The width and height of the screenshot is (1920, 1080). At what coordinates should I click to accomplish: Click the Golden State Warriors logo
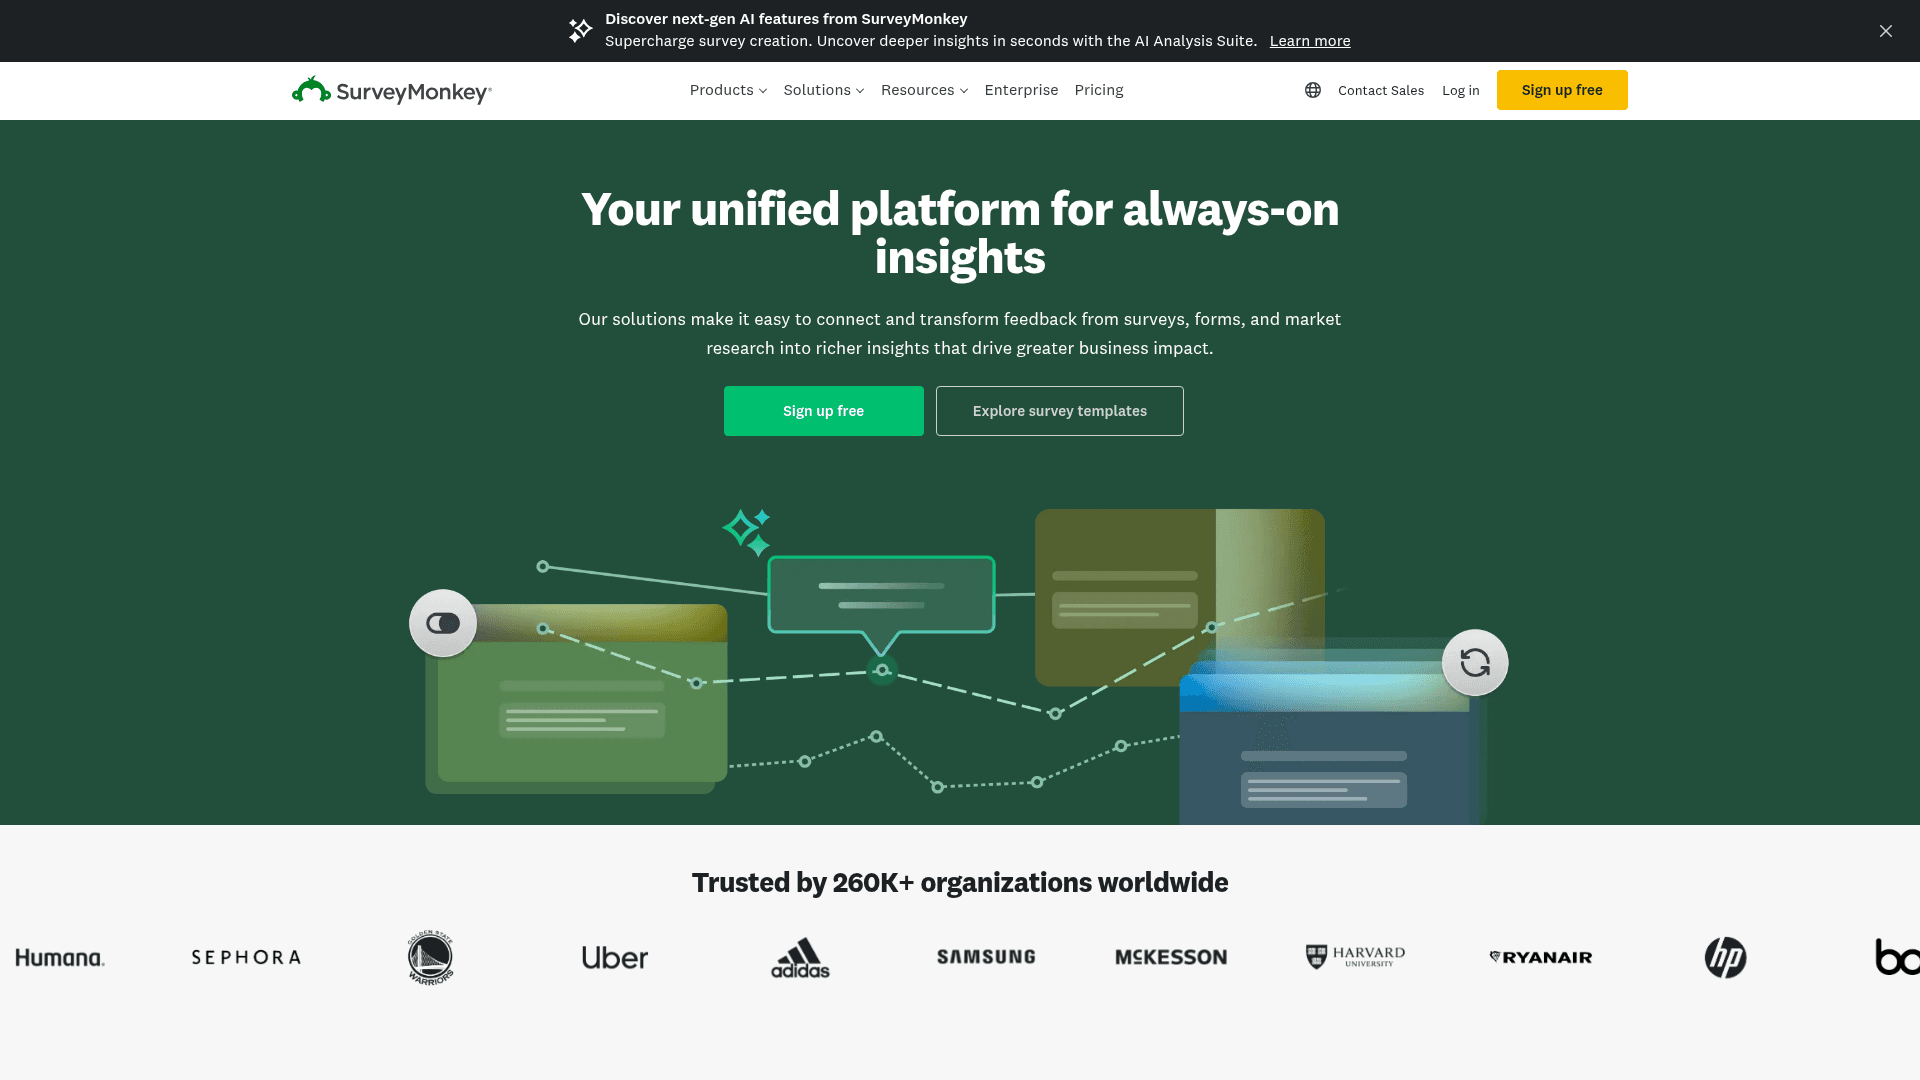tap(430, 957)
